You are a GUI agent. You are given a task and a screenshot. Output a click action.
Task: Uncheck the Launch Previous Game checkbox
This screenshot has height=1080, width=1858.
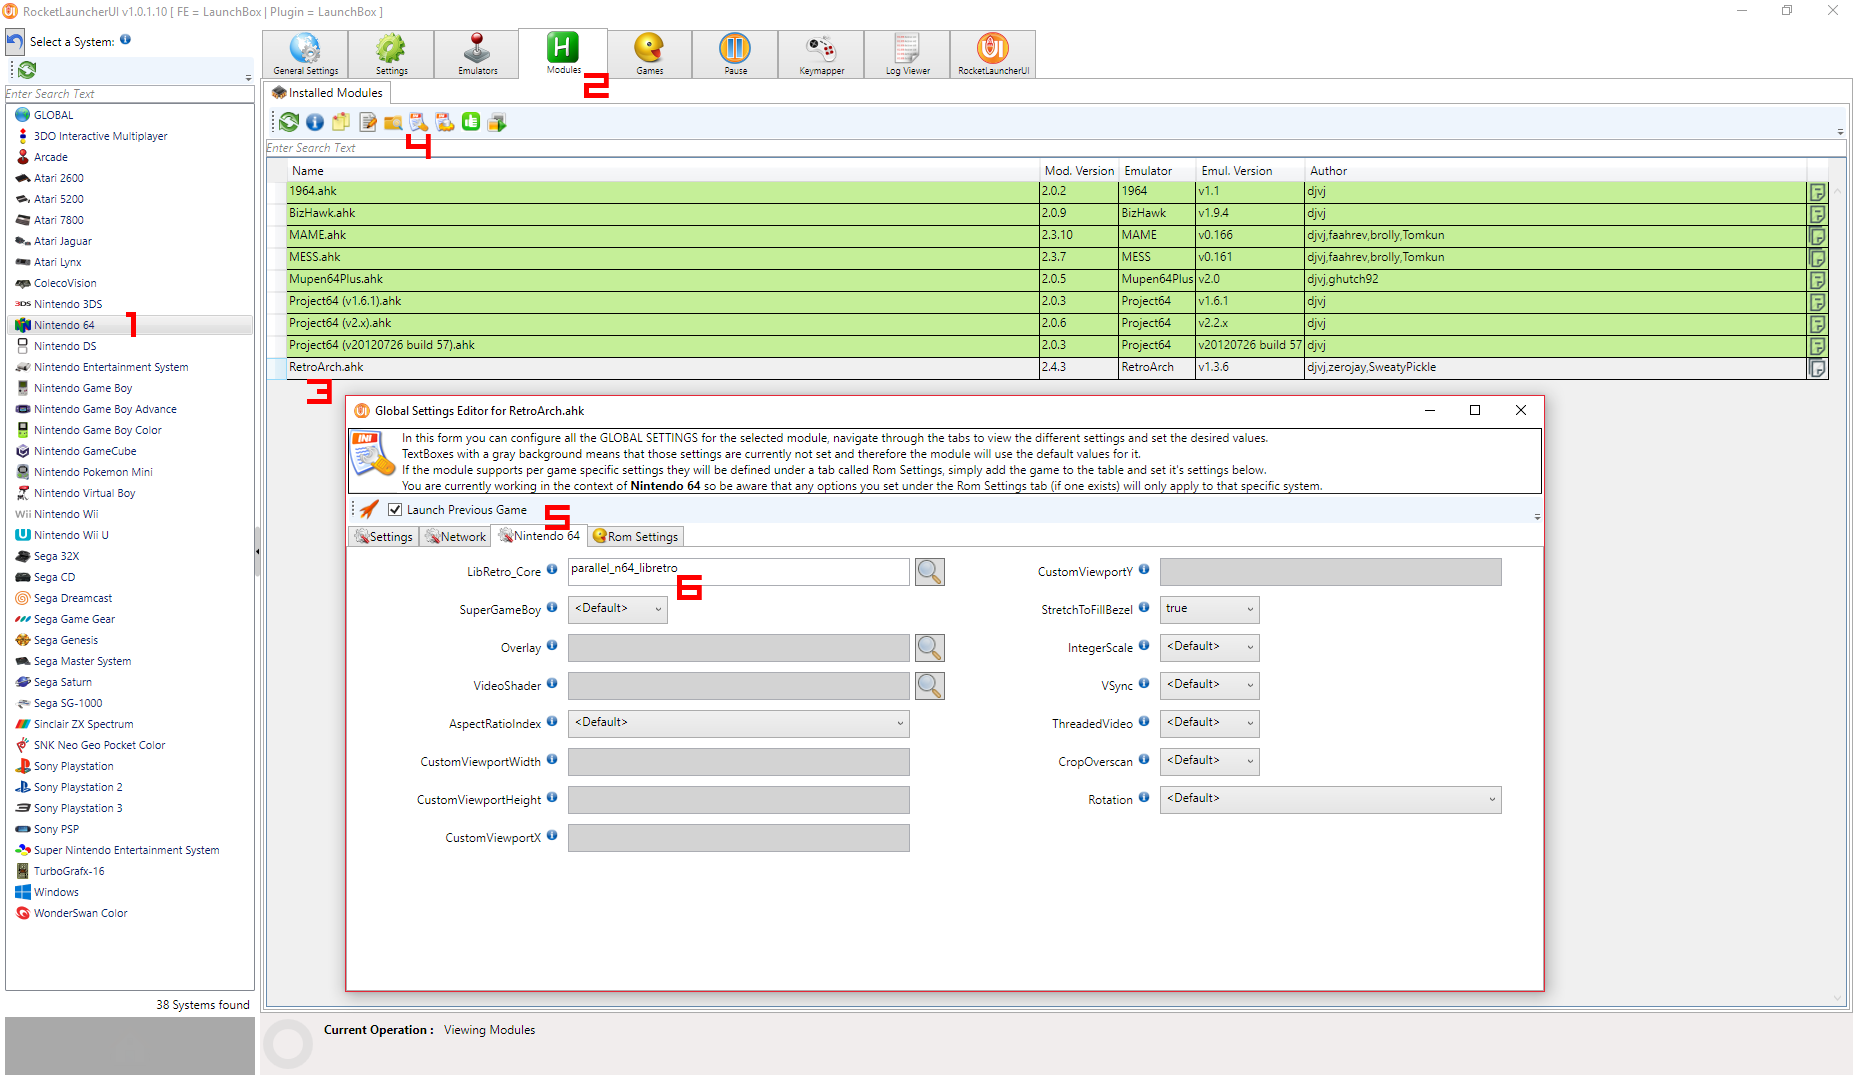(396, 510)
